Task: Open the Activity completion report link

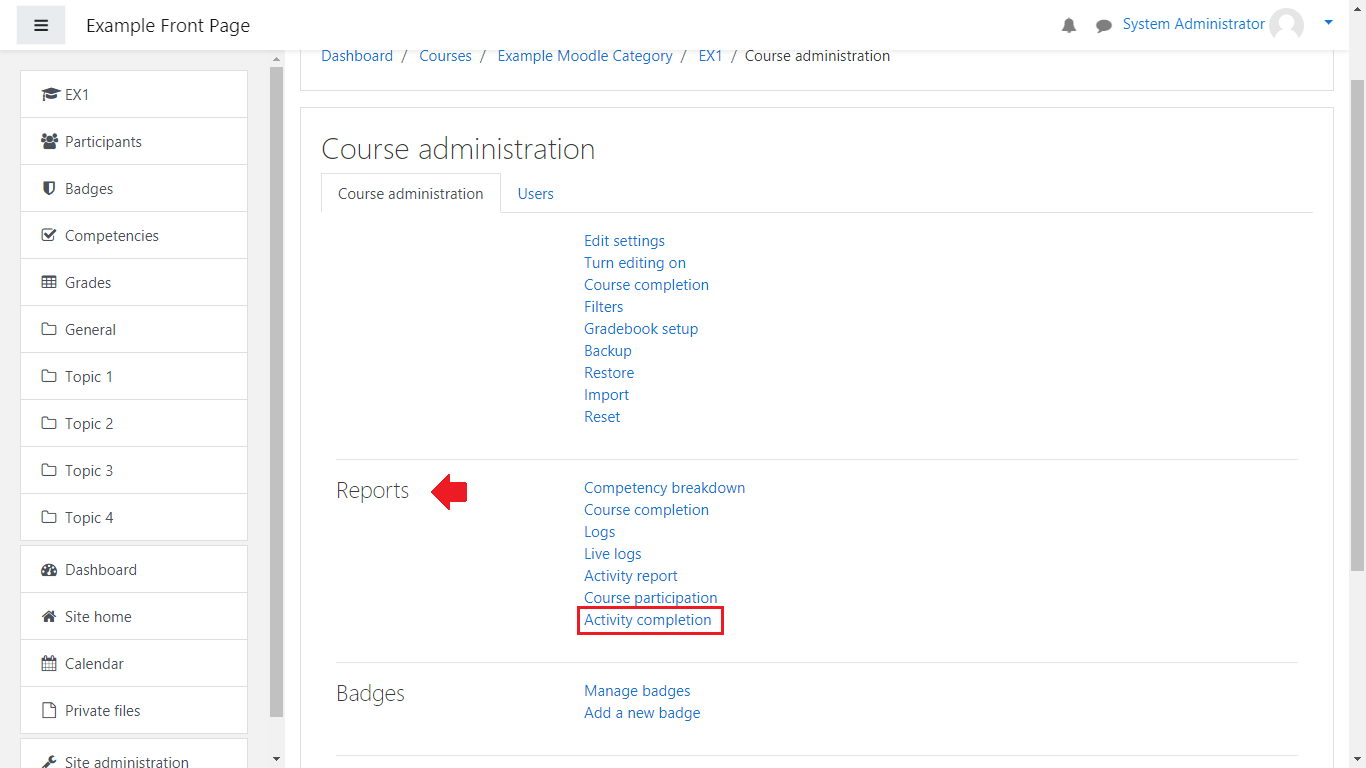Action: (x=648, y=620)
